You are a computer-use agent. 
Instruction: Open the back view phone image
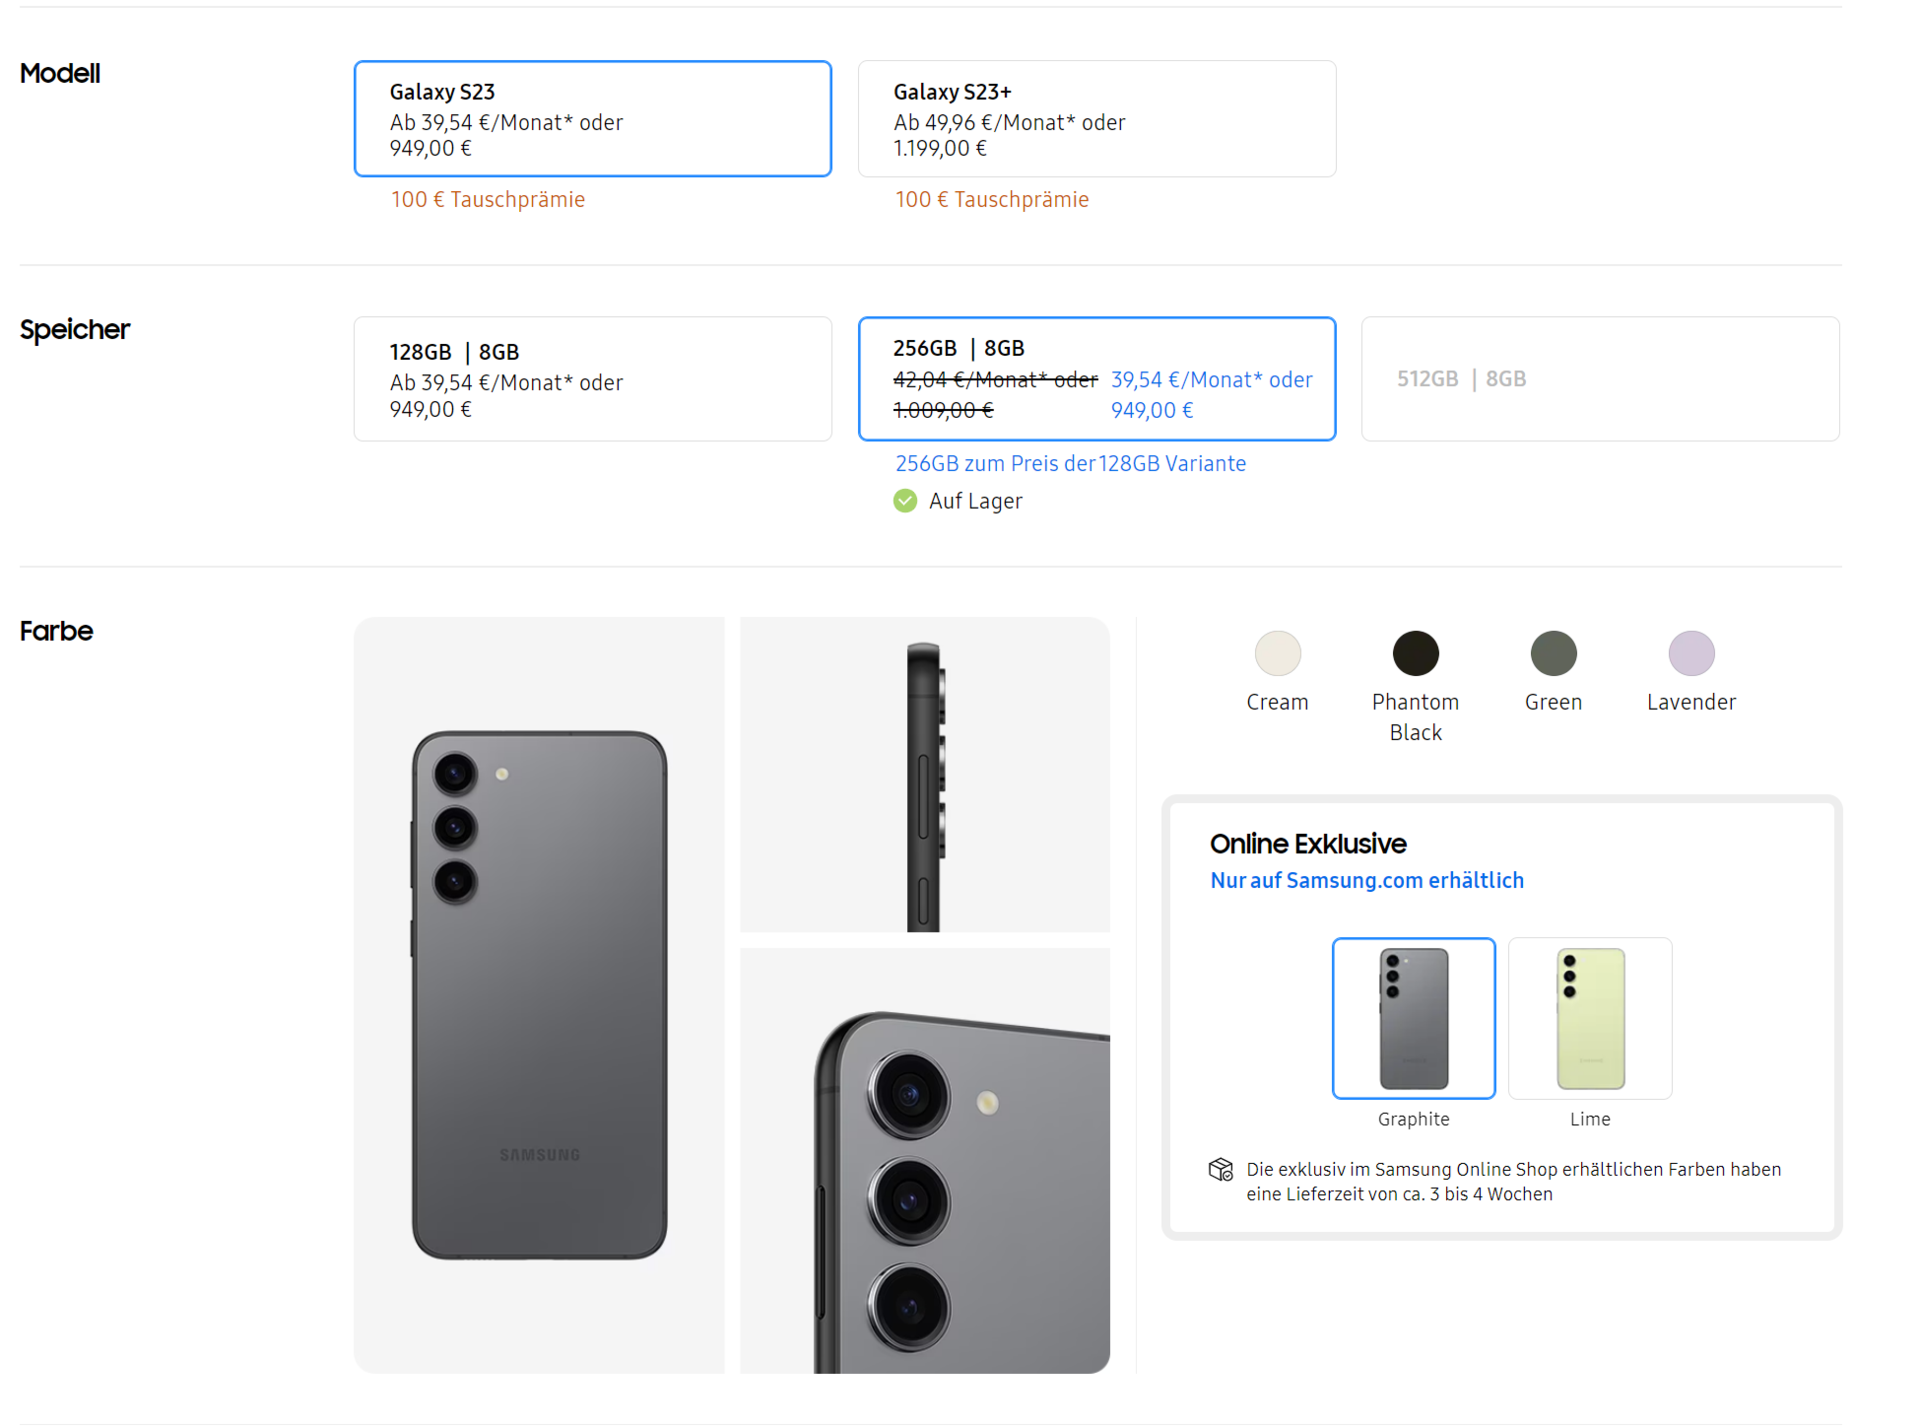pos(539,995)
